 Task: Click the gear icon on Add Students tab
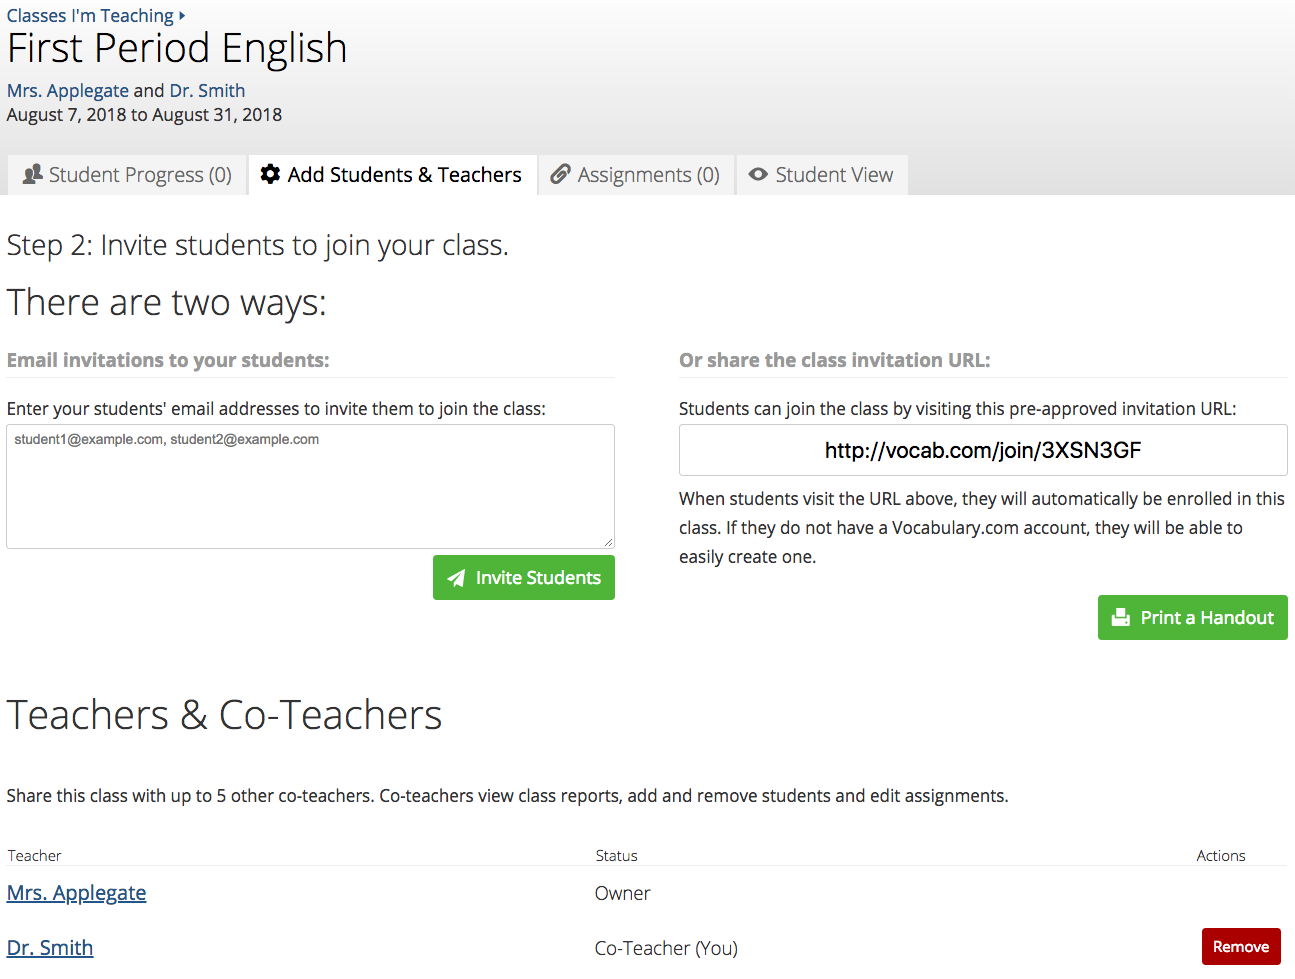pyautogui.click(x=270, y=174)
